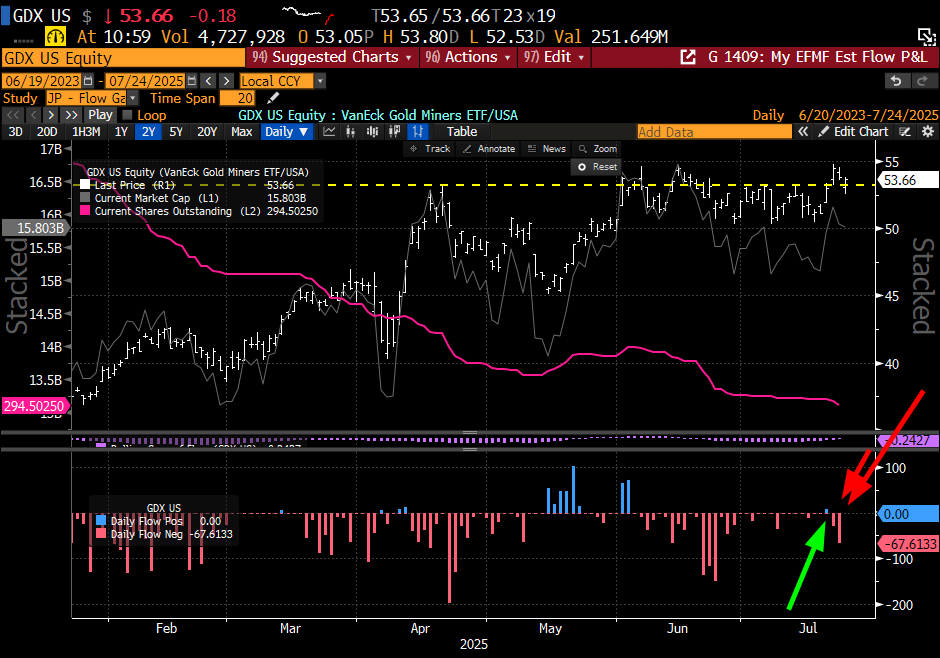Viewport: 940px width, 658px height.
Task: Open start date calendar picker for 06/19/2023
Action: 89,81
